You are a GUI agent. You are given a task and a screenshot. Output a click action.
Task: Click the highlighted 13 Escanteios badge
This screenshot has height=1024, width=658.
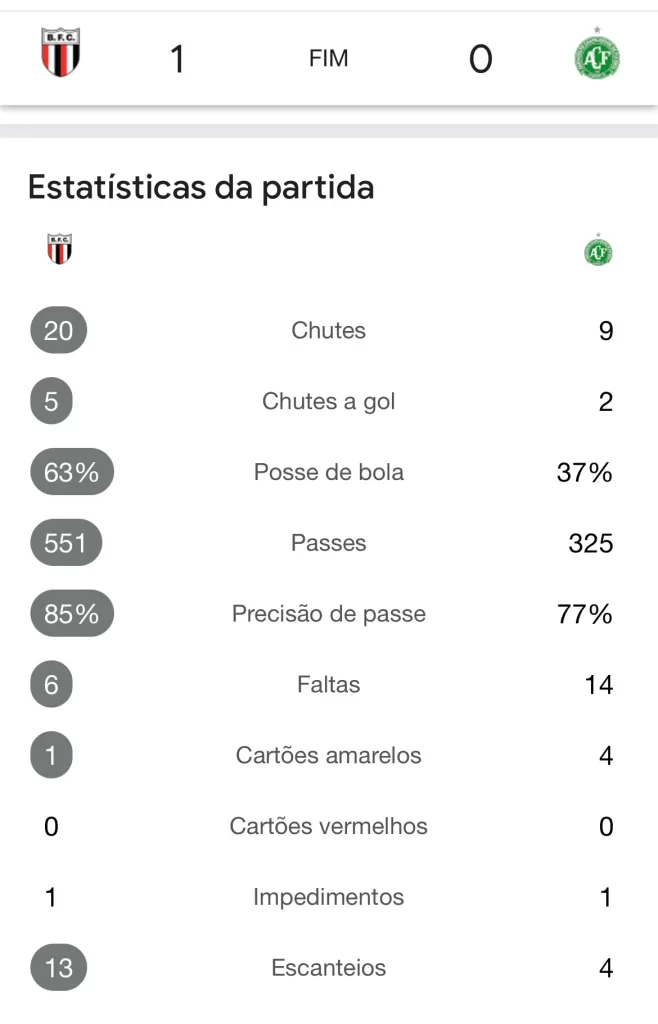[58, 967]
